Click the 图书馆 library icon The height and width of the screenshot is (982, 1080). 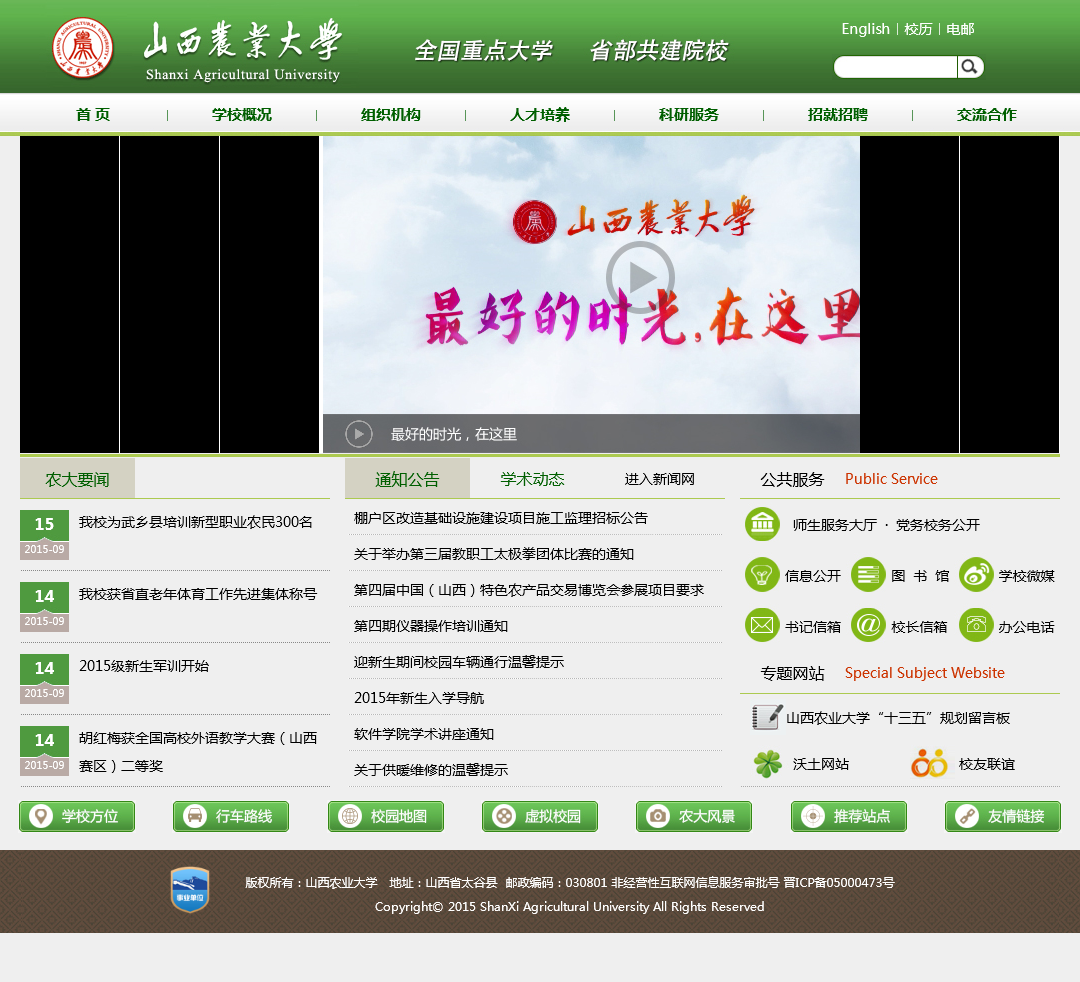click(868, 575)
